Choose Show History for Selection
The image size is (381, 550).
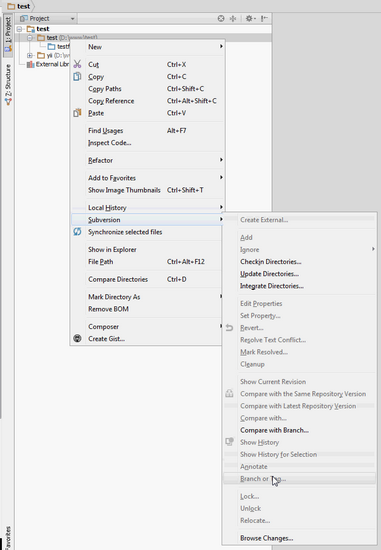pos(279,454)
